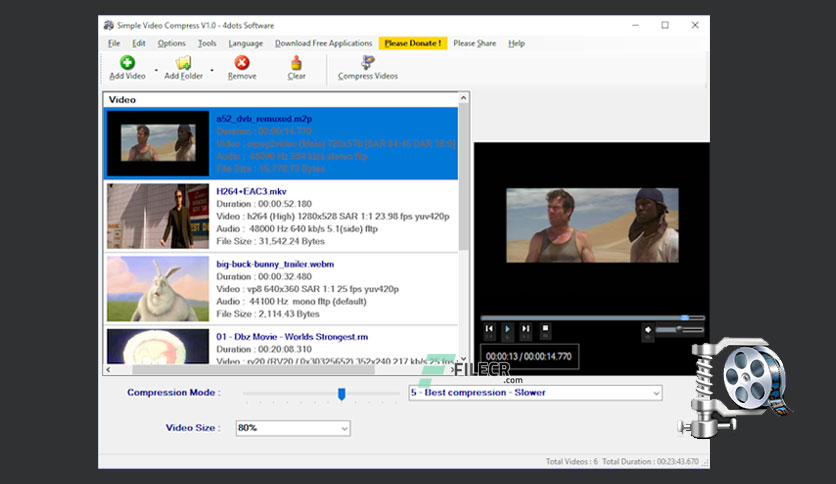
Task: Click Duration 00:00:52.180 text
Action: (x=264, y=204)
